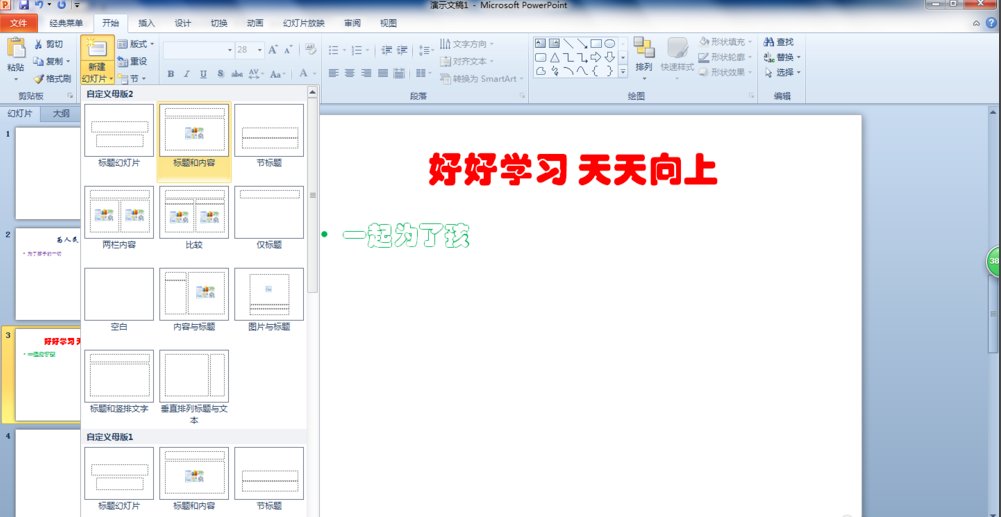Align text right in paragraph group
The height and width of the screenshot is (517, 1001).
click(366, 73)
